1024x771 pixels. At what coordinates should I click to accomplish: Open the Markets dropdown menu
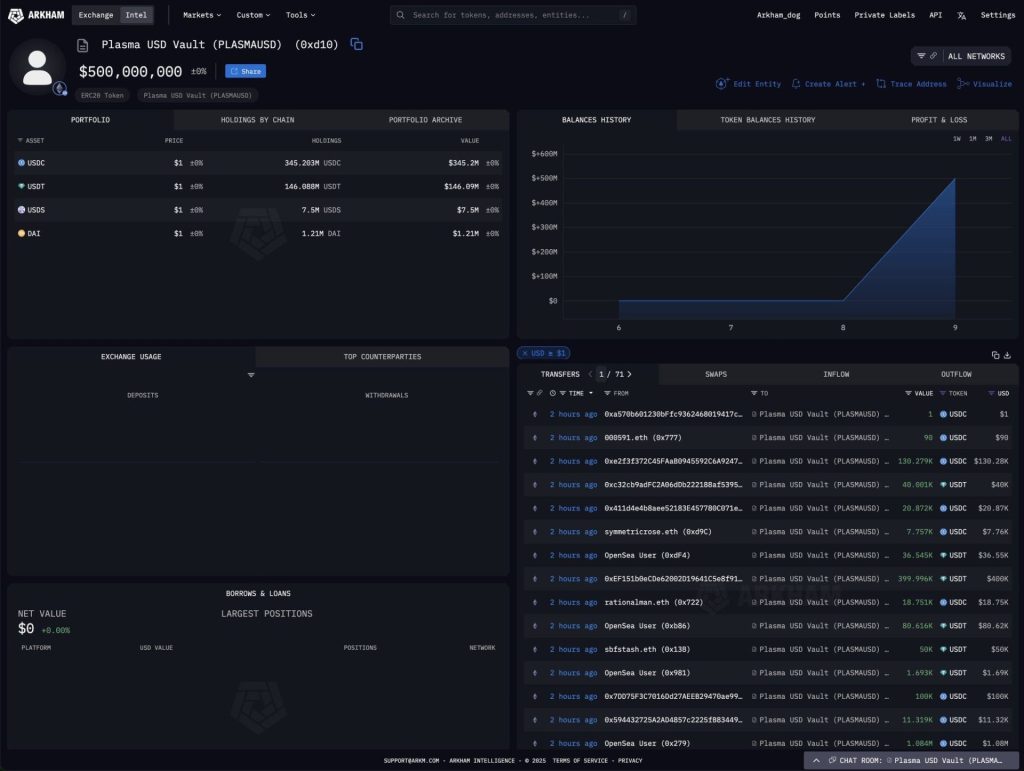click(x=202, y=15)
